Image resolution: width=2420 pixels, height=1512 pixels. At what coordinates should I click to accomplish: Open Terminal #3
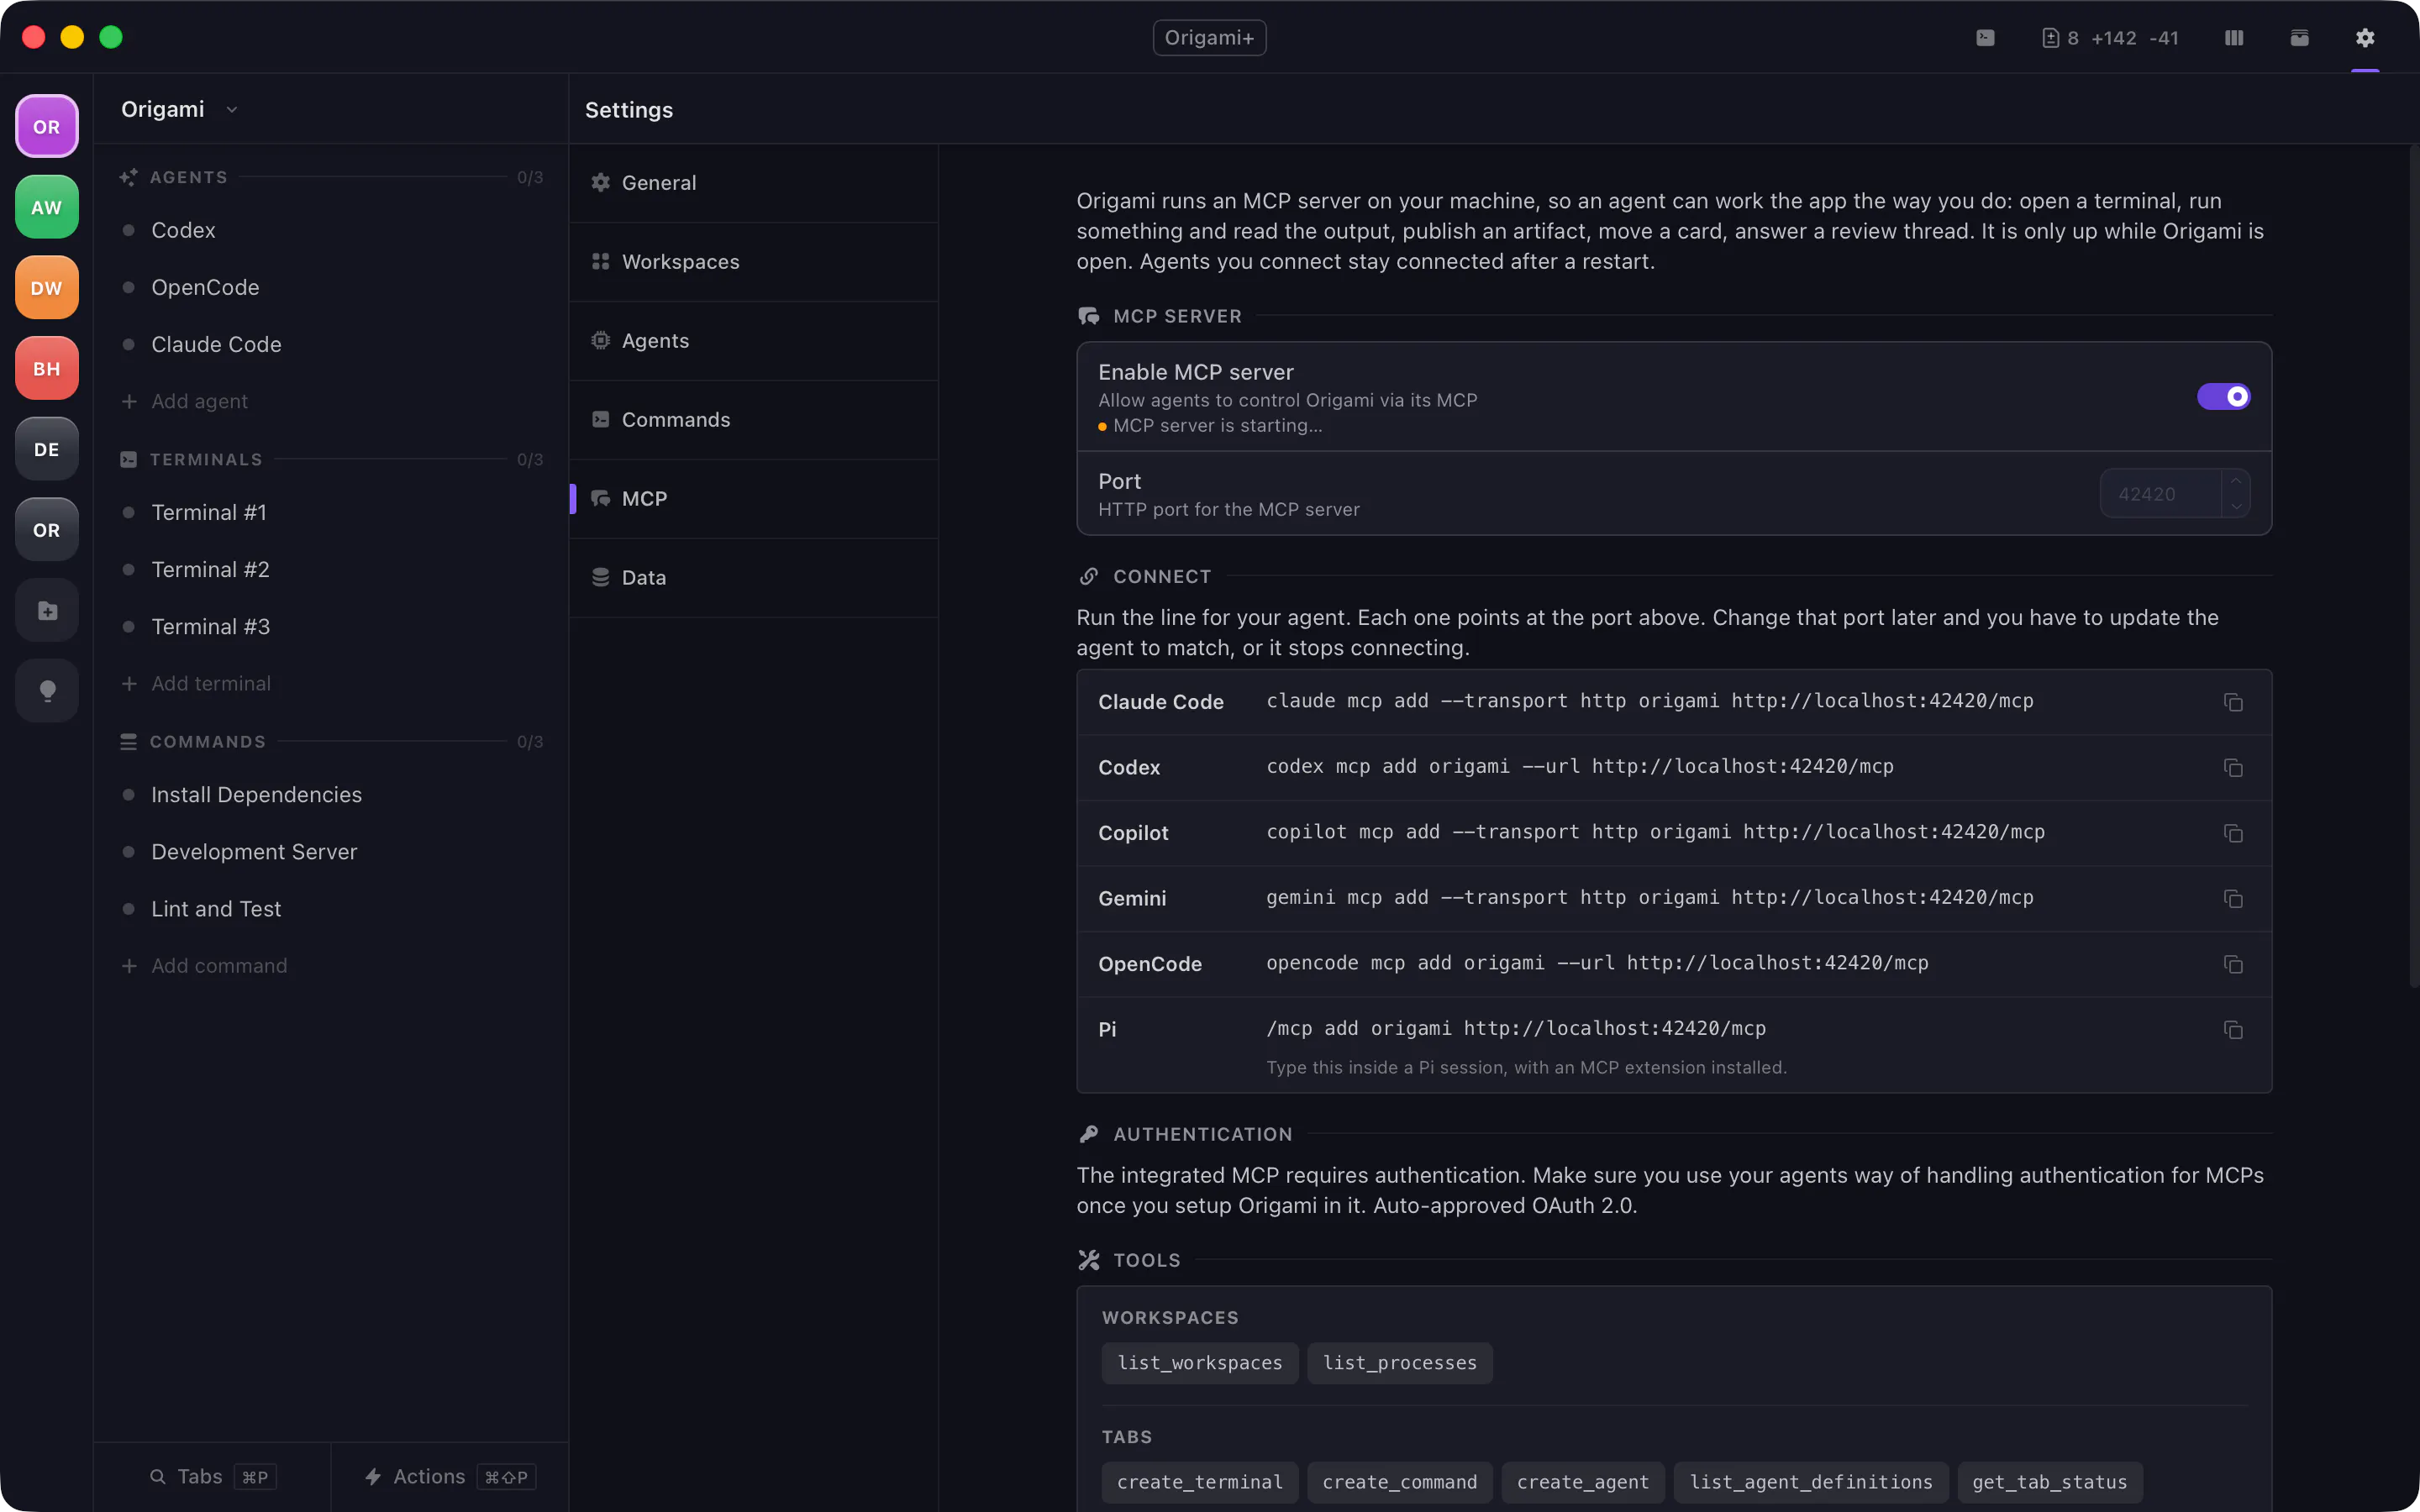point(331,626)
